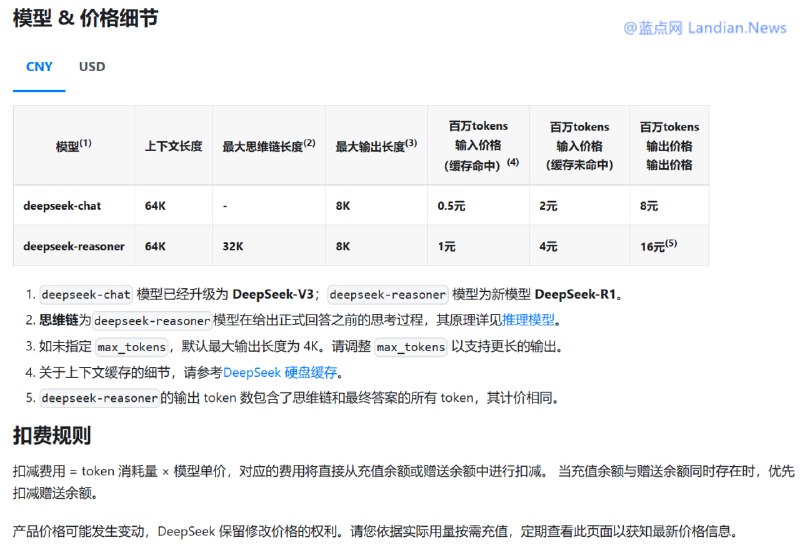Image resolution: width=800 pixels, height=550 pixels.
Task: Click the deepseek-reasoner code tag in footnote 2
Action: [x=152, y=320]
